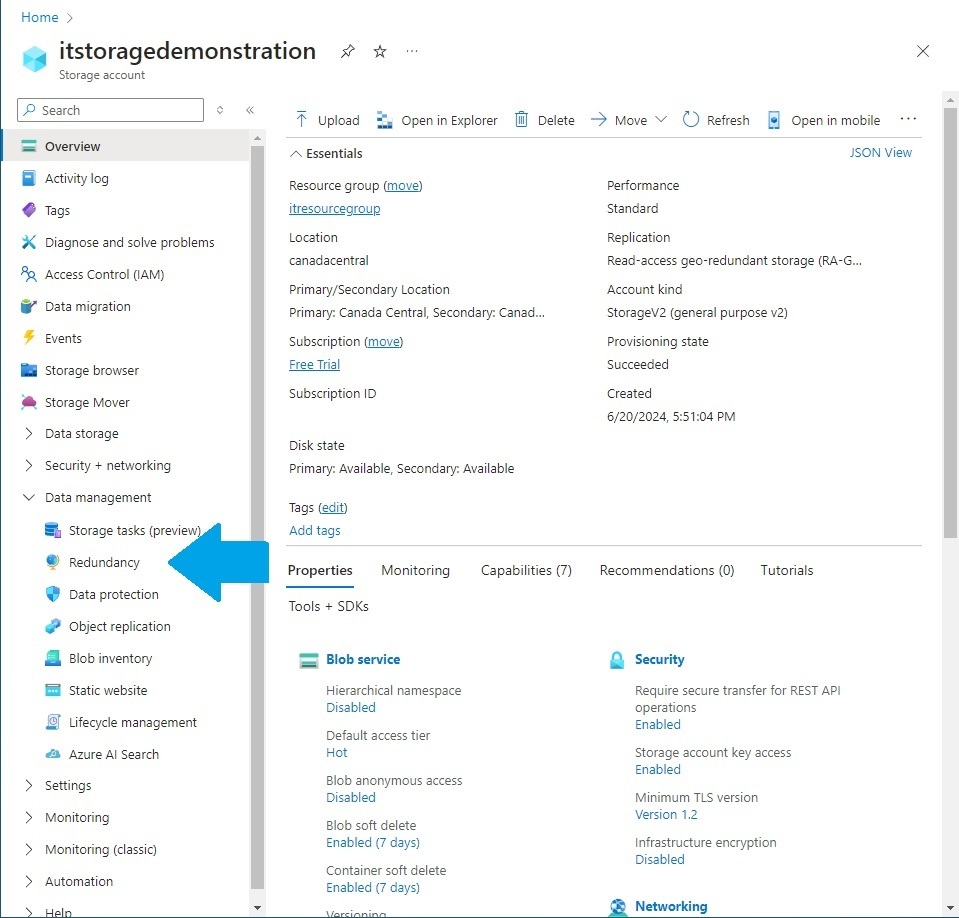Click the Networking heading link

tap(671, 906)
